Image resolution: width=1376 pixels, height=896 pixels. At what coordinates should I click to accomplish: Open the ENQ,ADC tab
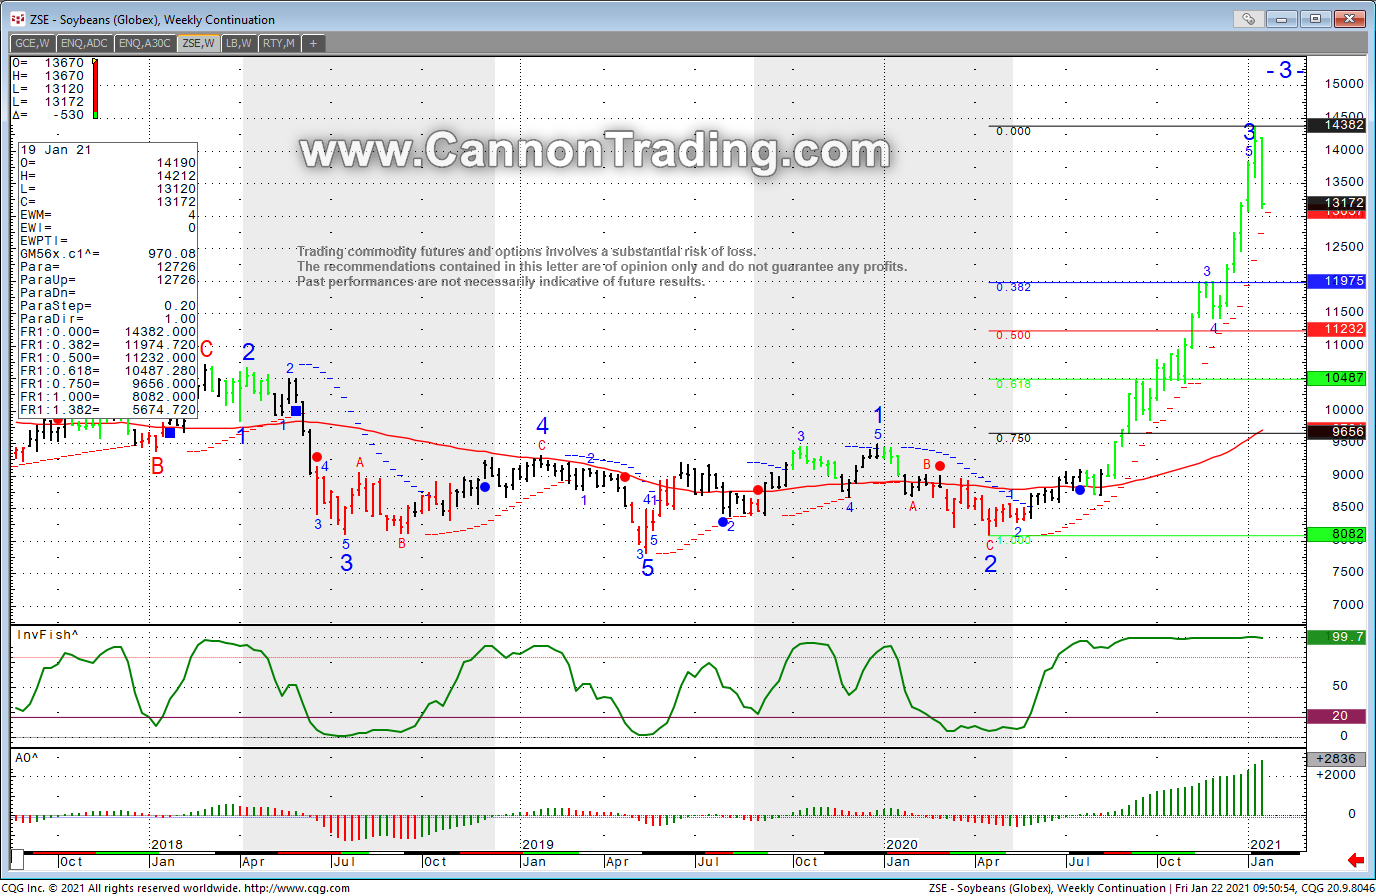click(84, 43)
